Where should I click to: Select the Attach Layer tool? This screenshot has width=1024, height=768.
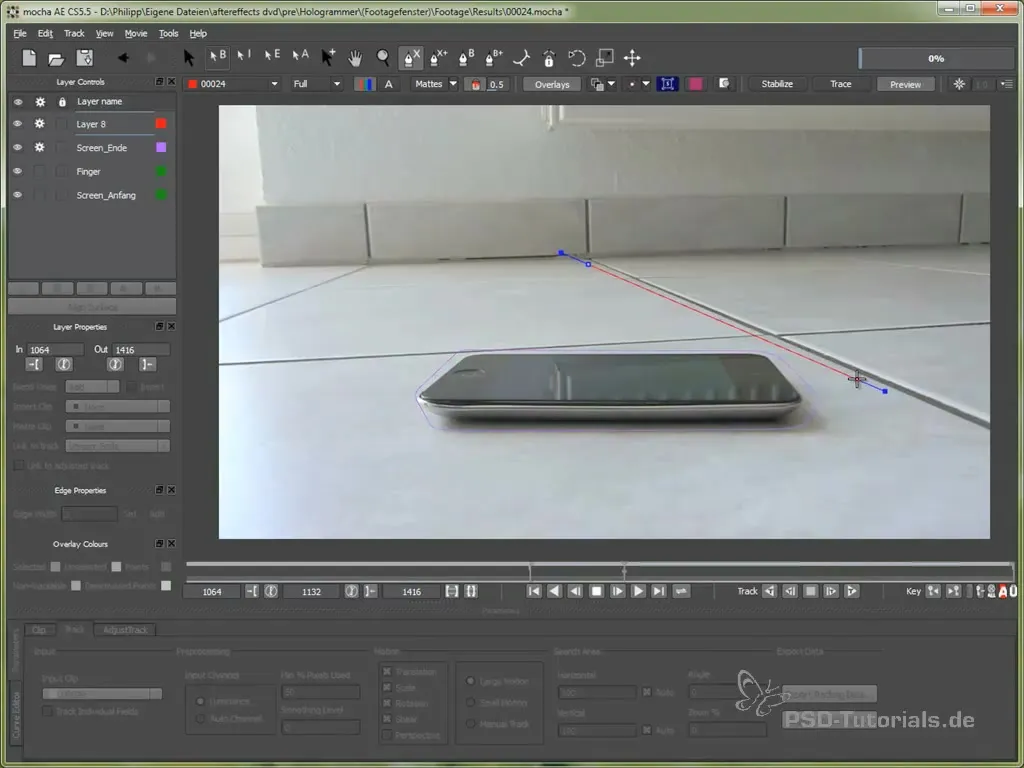[x=521, y=58]
